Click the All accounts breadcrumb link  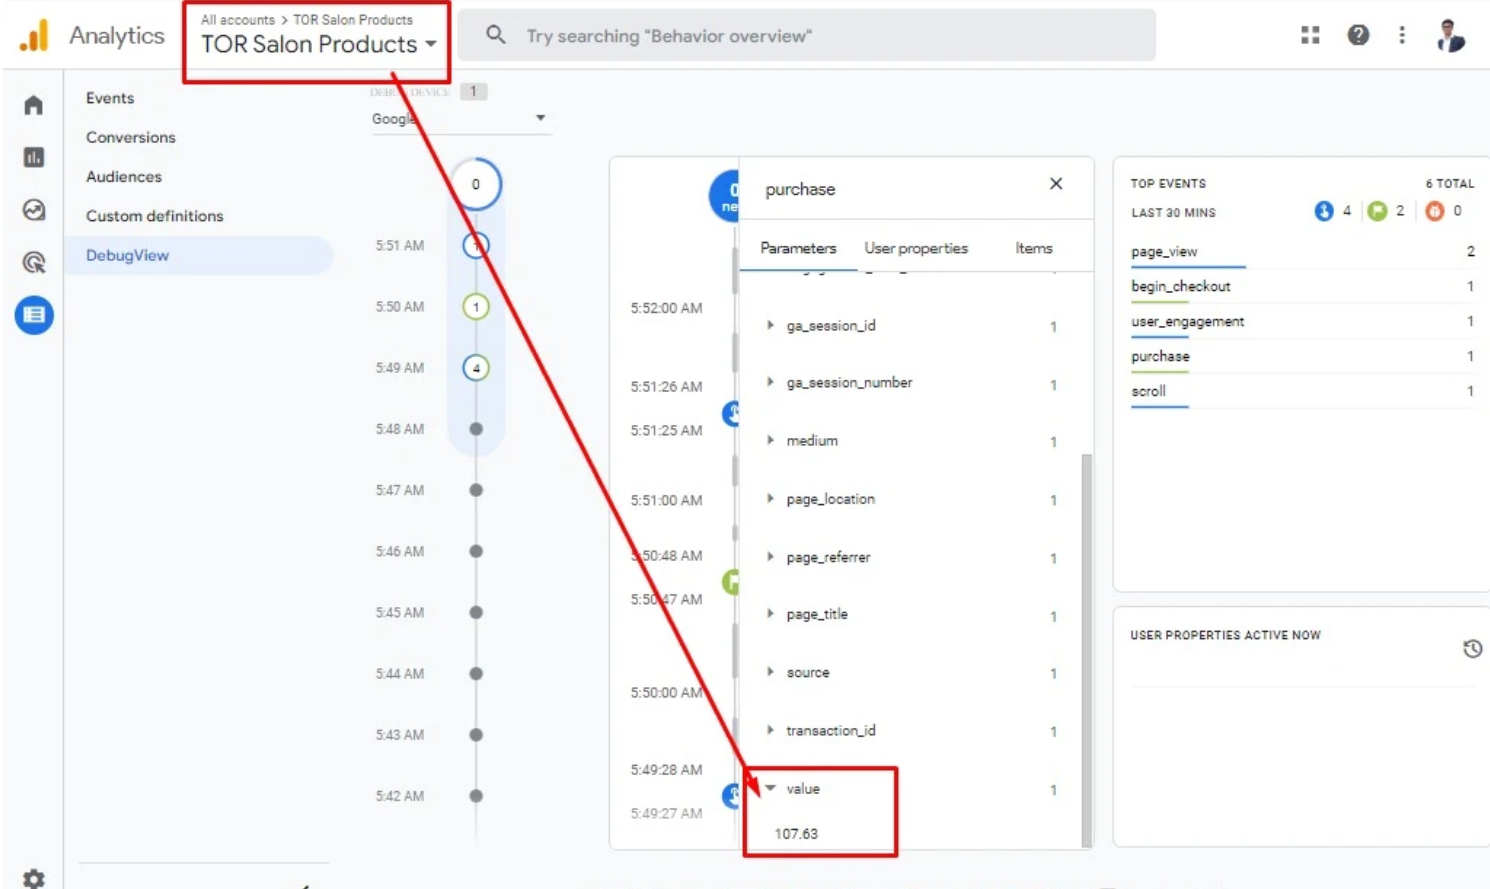[x=238, y=20]
